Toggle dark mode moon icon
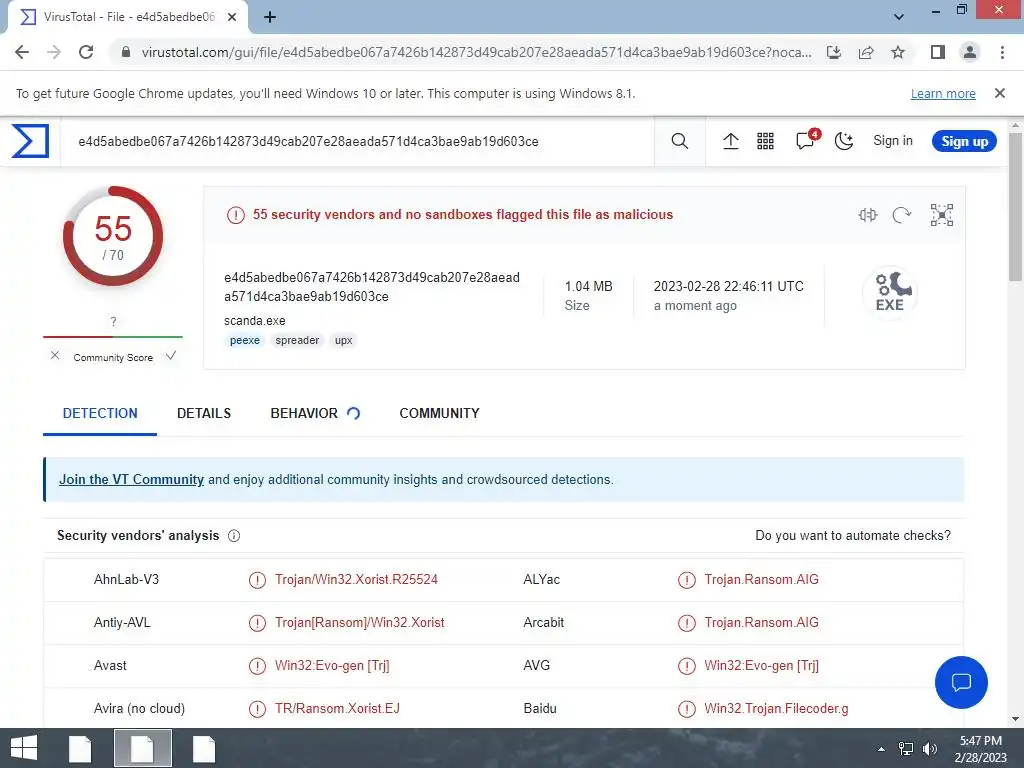 point(844,141)
